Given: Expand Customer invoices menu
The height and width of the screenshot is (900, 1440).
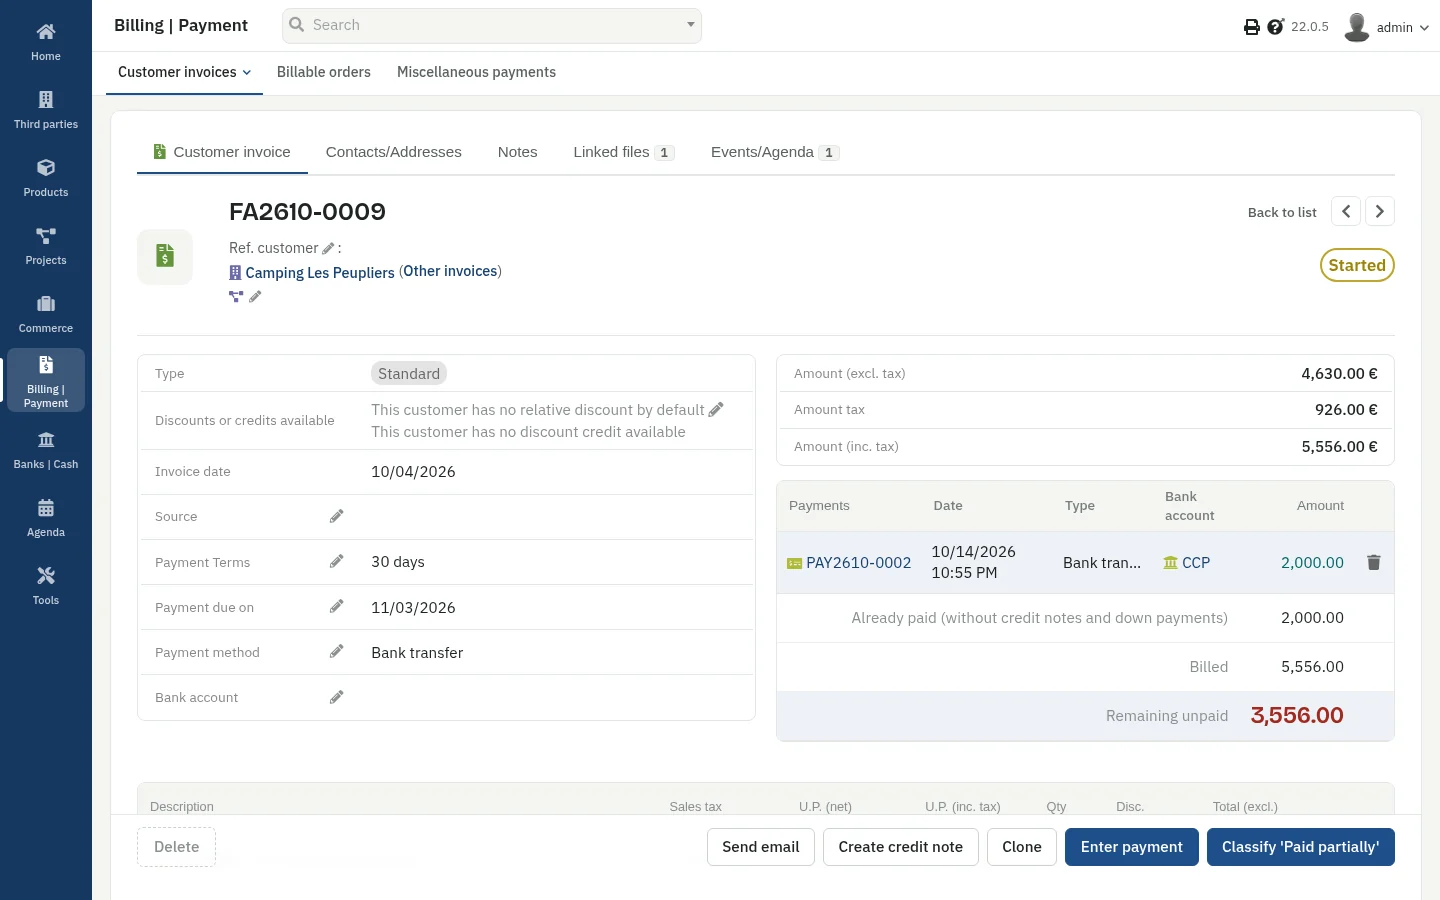Looking at the screenshot, I should click(x=184, y=72).
